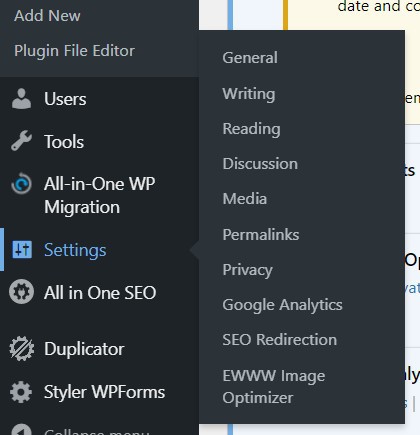Open Discussion settings submenu item
Viewport: 420px width, 435px height.
click(x=260, y=164)
